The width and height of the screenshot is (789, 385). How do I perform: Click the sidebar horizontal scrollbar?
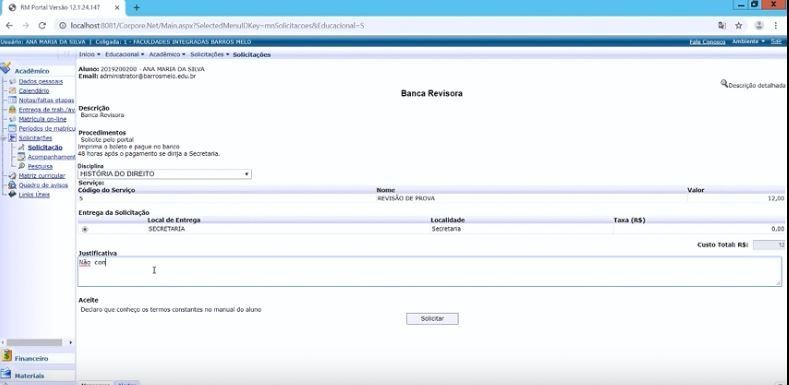[x=34, y=342]
